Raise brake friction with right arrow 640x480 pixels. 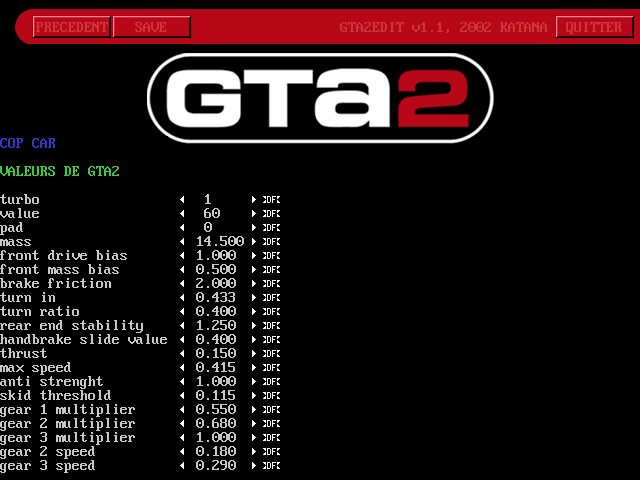pyautogui.click(x=253, y=283)
